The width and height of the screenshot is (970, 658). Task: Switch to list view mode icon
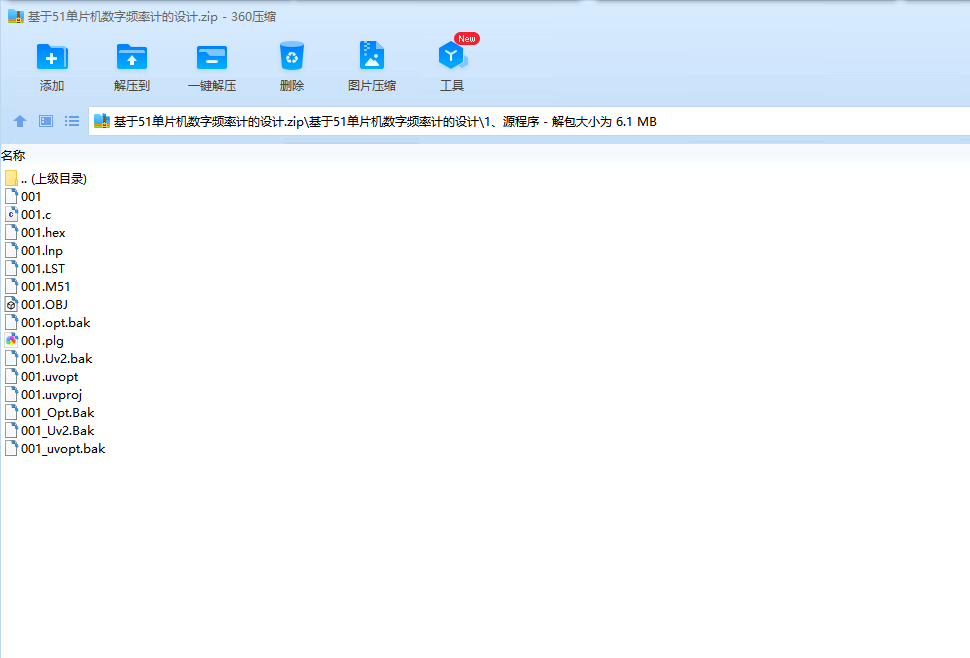[72, 121]
